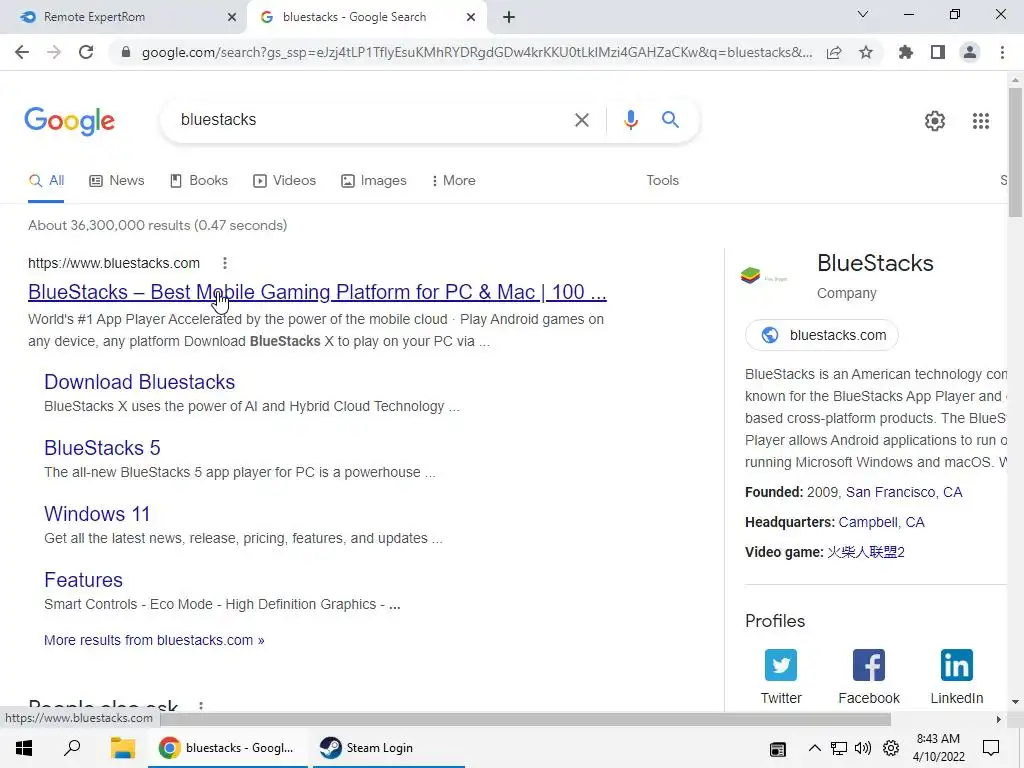Open the volume control in tray
The image size is (1024, 768).
pyautogui.click(x=863, y=748)
